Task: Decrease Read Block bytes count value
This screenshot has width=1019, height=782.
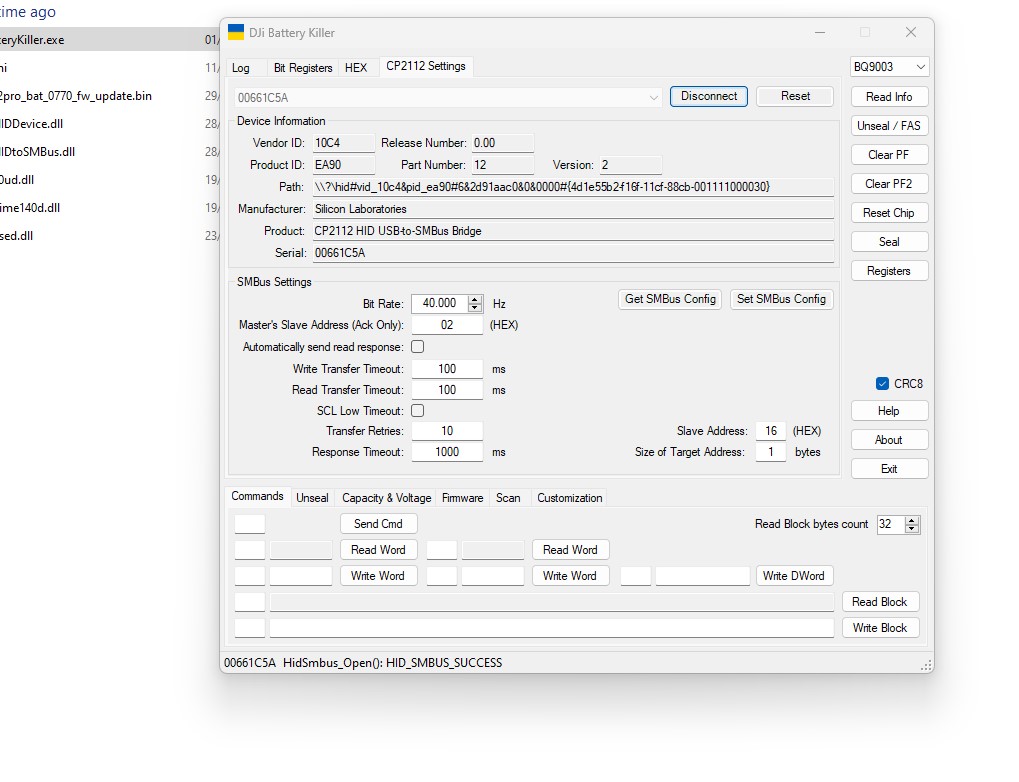Action: 911,529
